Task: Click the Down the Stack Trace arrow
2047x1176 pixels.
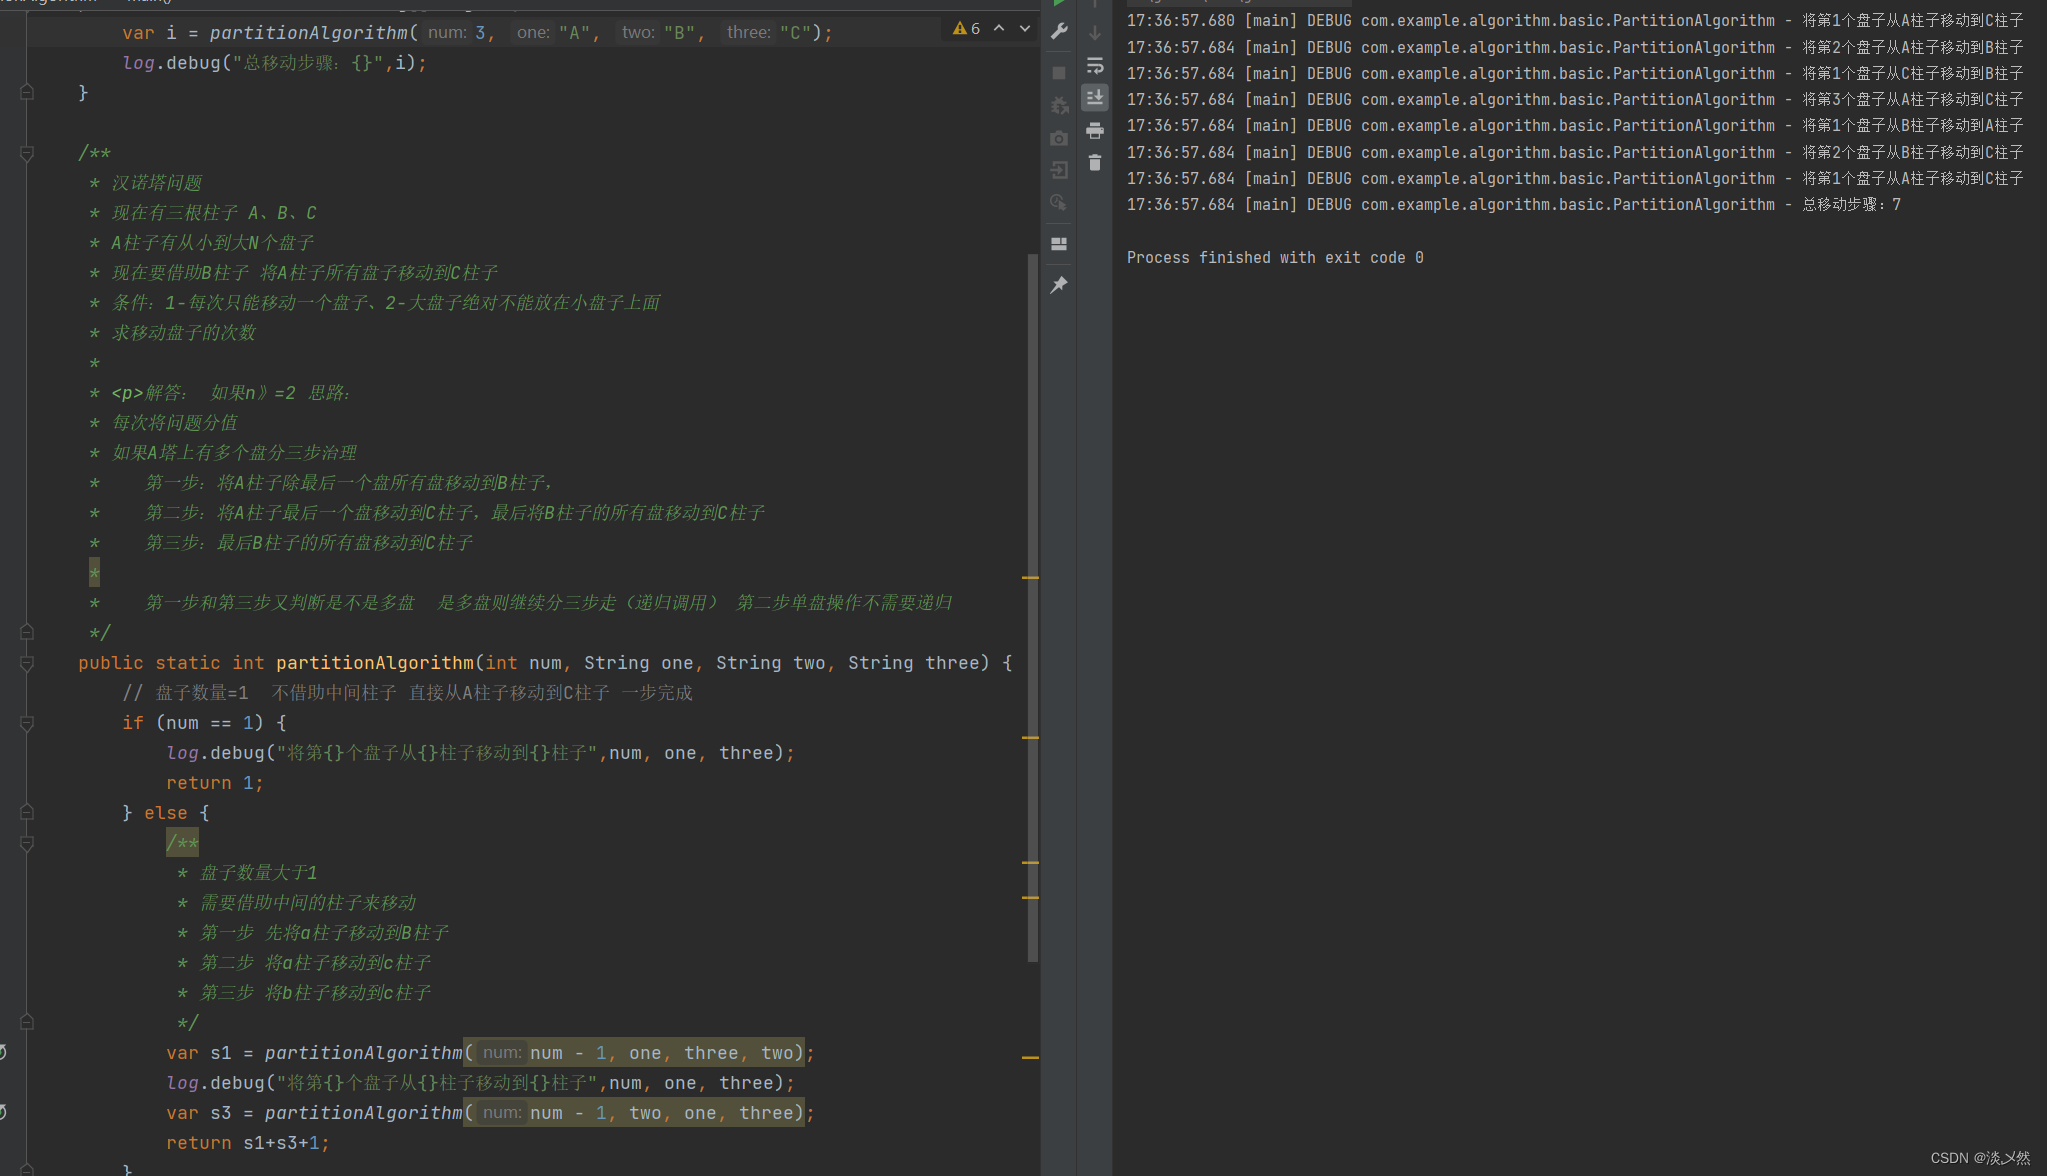Action: pos(1095,33)
